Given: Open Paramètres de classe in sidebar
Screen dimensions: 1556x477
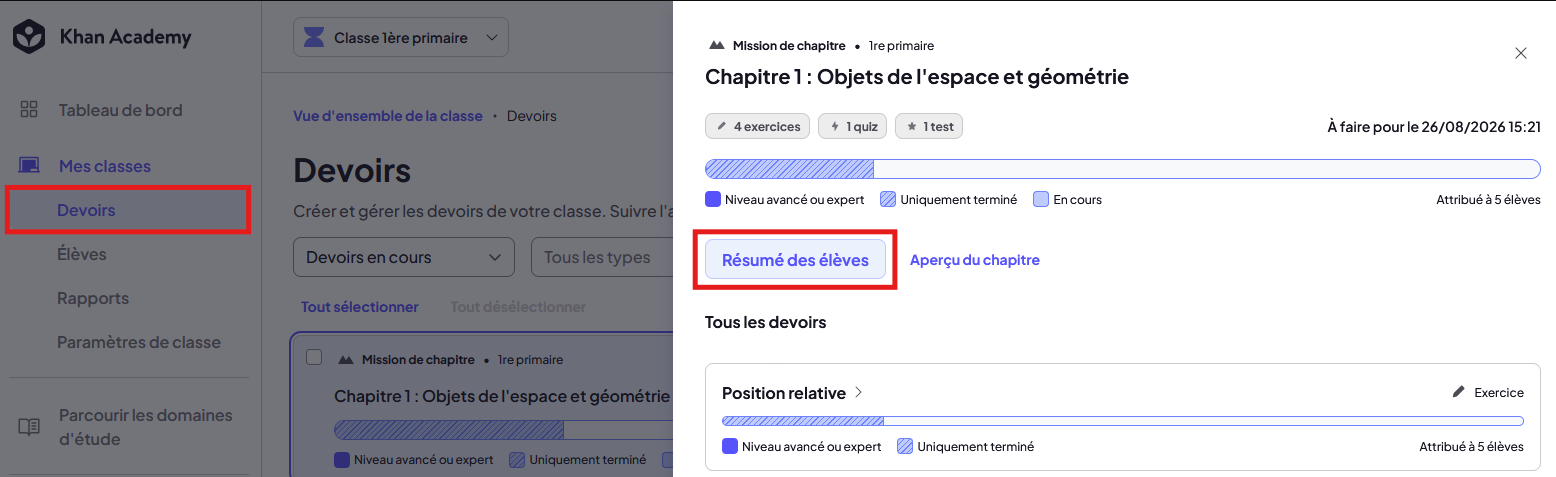Looking at the screenshot, I should point(138,342).
